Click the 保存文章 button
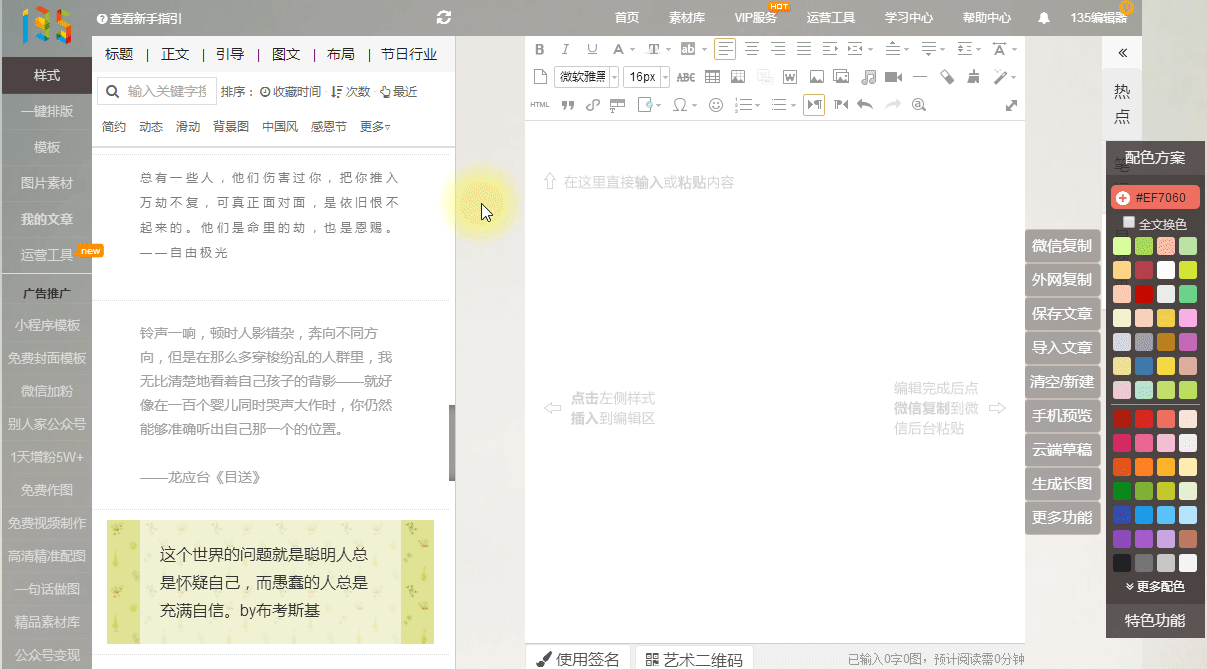 pos(1062,314)
